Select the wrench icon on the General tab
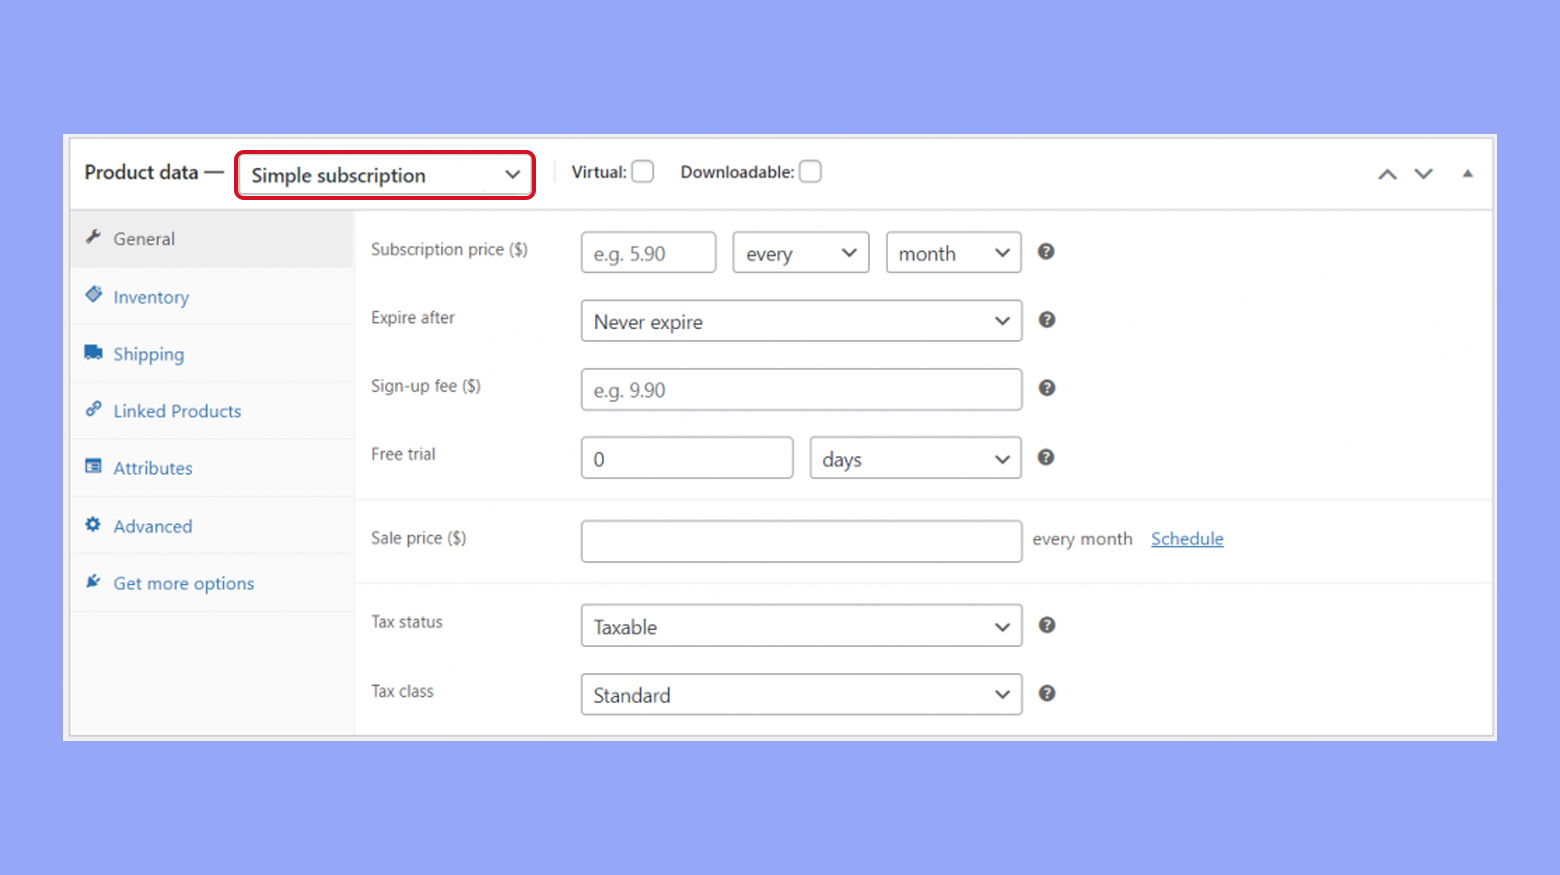This screenshot has height=875, width=1560. coord(94,237)
